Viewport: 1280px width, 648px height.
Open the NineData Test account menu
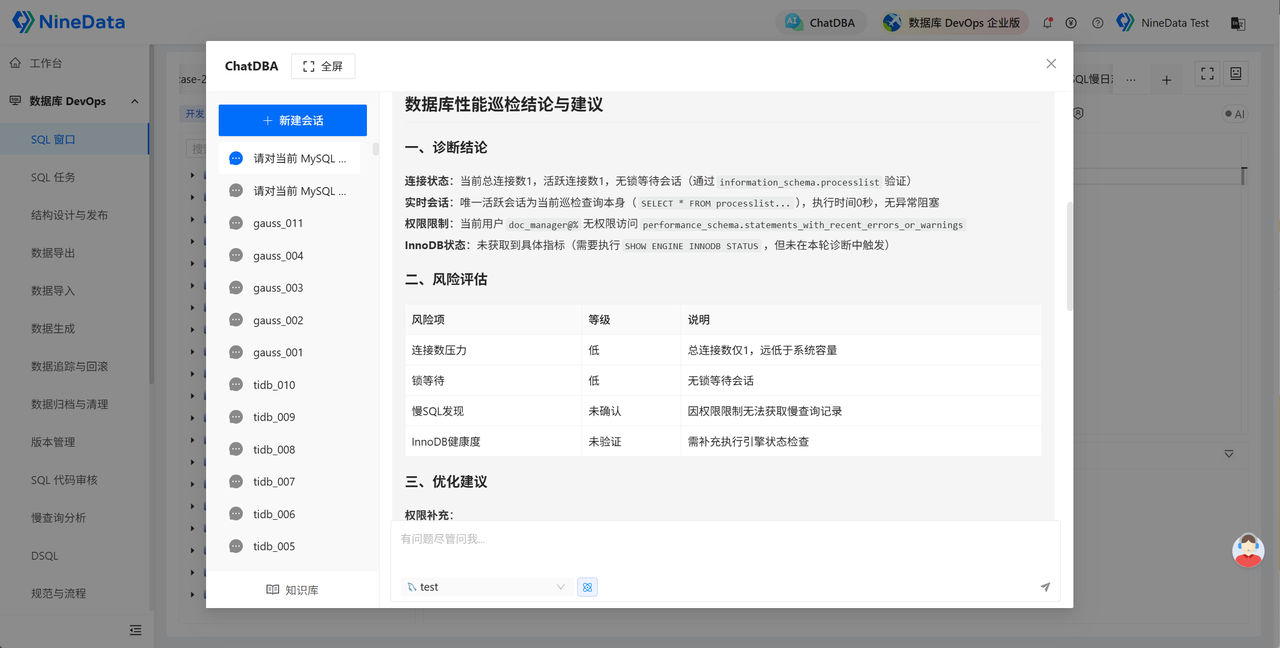click(x=1163, y=22)
